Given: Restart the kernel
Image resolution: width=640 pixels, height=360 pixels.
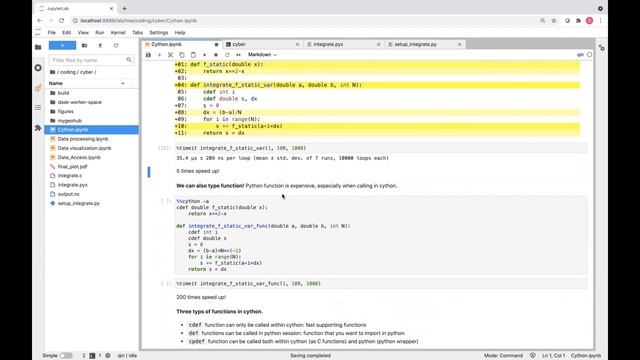Looking at the screenshot, I should point(227,55).
